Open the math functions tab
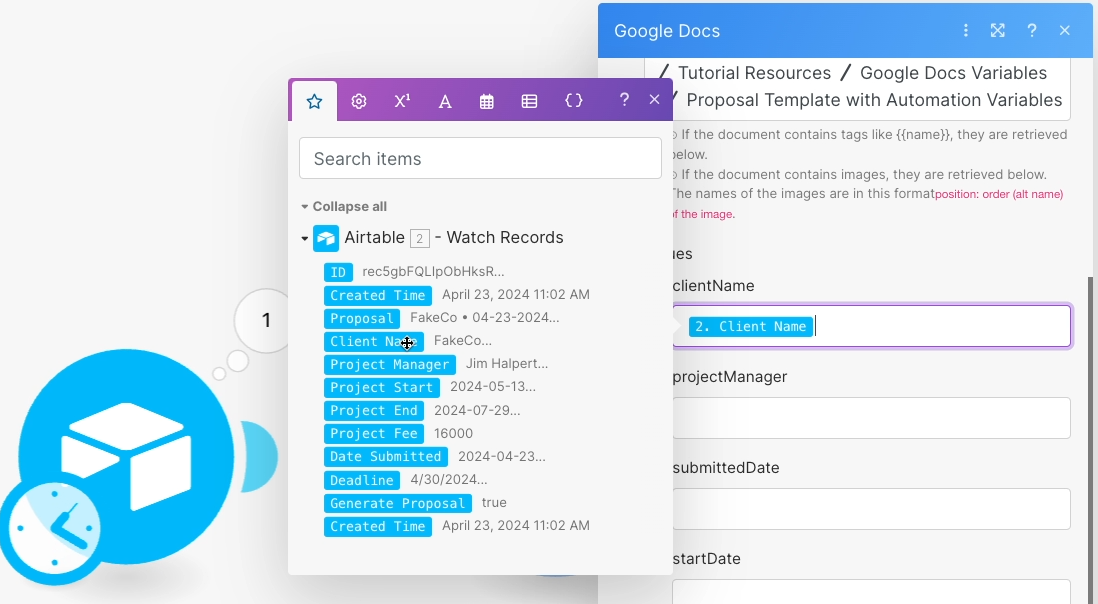Viewport: 1098px width, 604px height. pos(402,101)
